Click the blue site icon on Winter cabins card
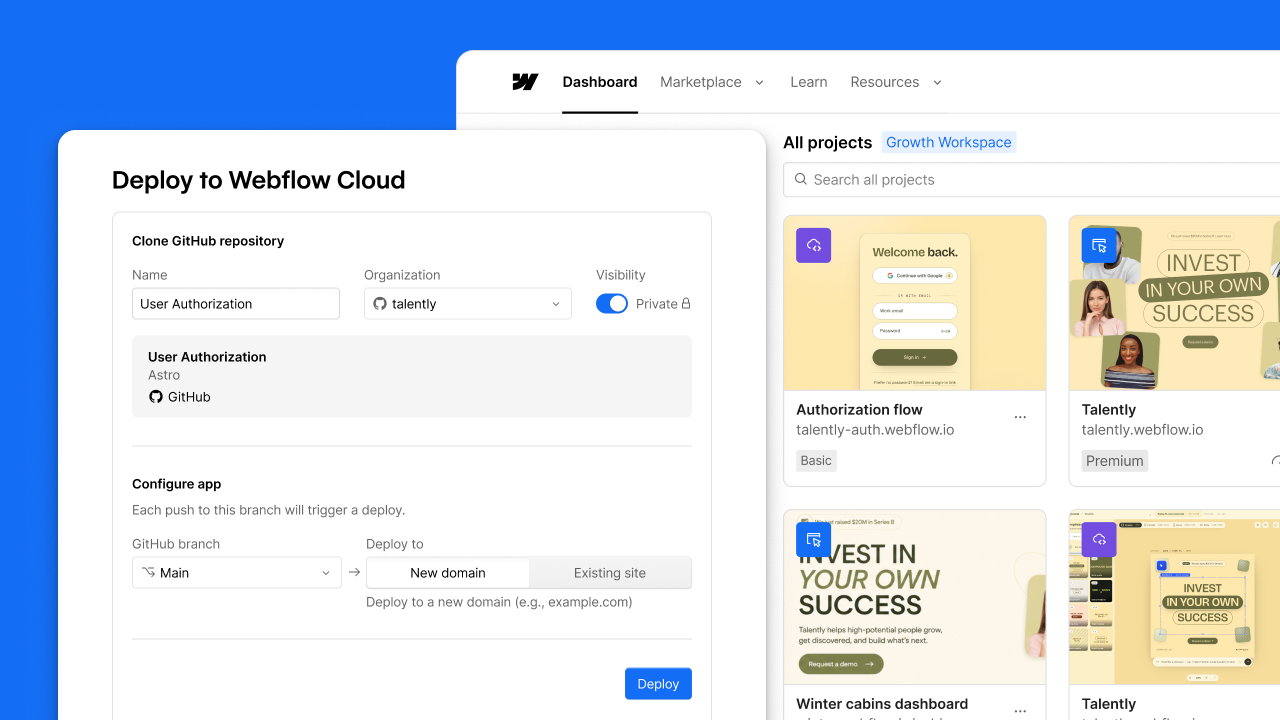 (813, 540)
